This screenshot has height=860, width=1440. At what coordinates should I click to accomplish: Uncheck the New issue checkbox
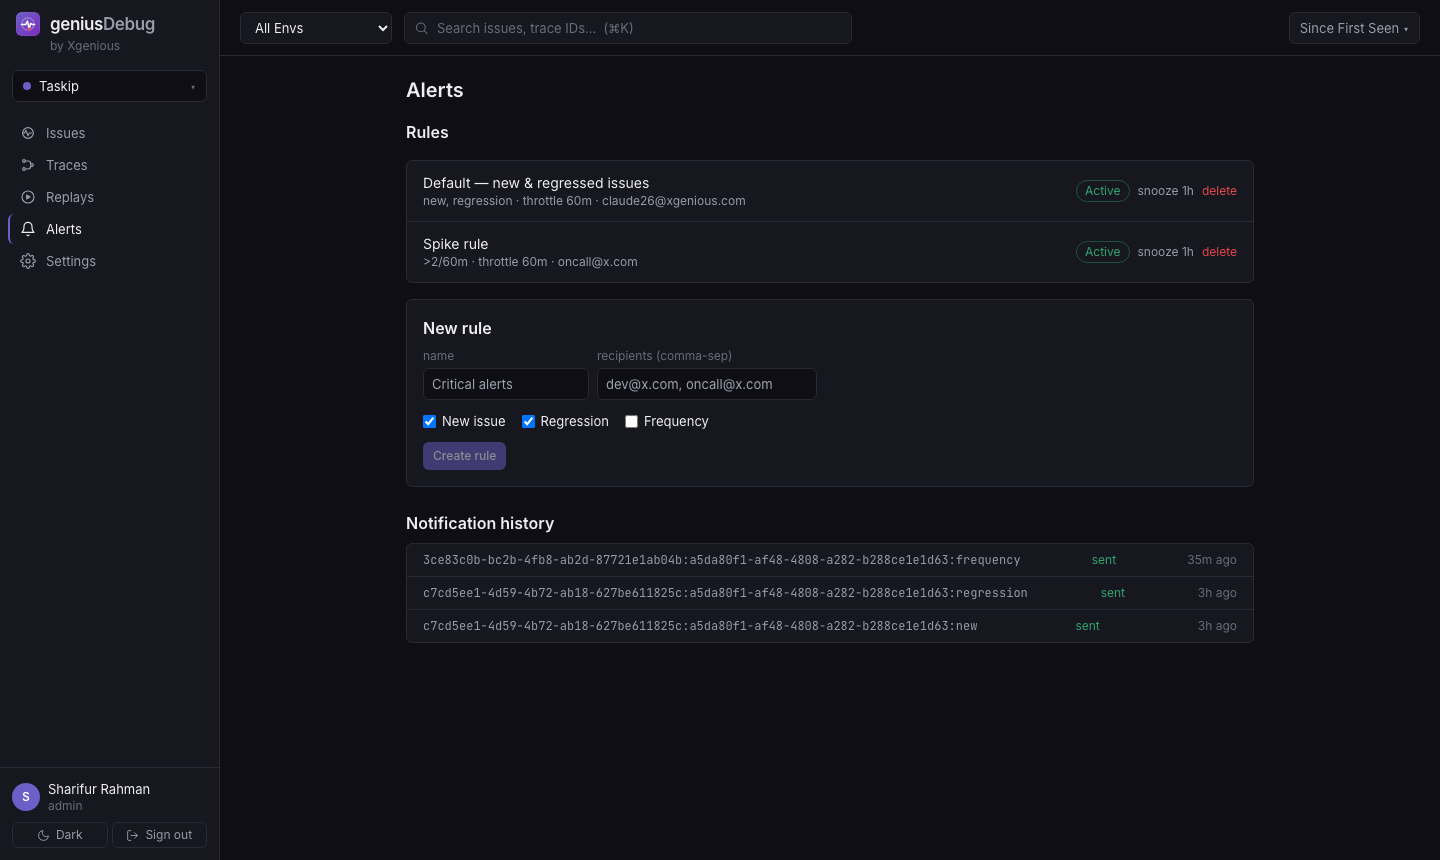430,422
